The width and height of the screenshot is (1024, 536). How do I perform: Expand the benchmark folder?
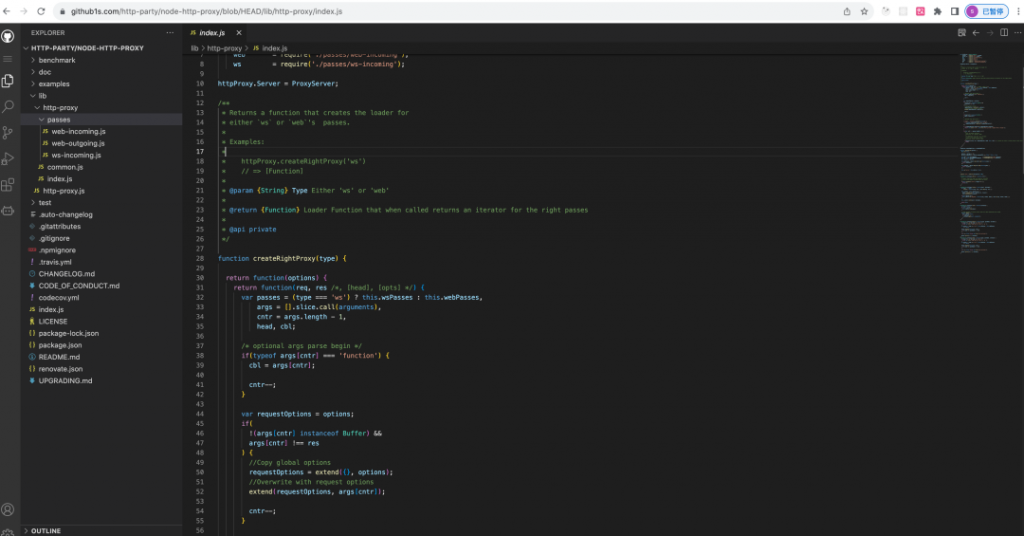pyautogui.click(x=102, y=60)
